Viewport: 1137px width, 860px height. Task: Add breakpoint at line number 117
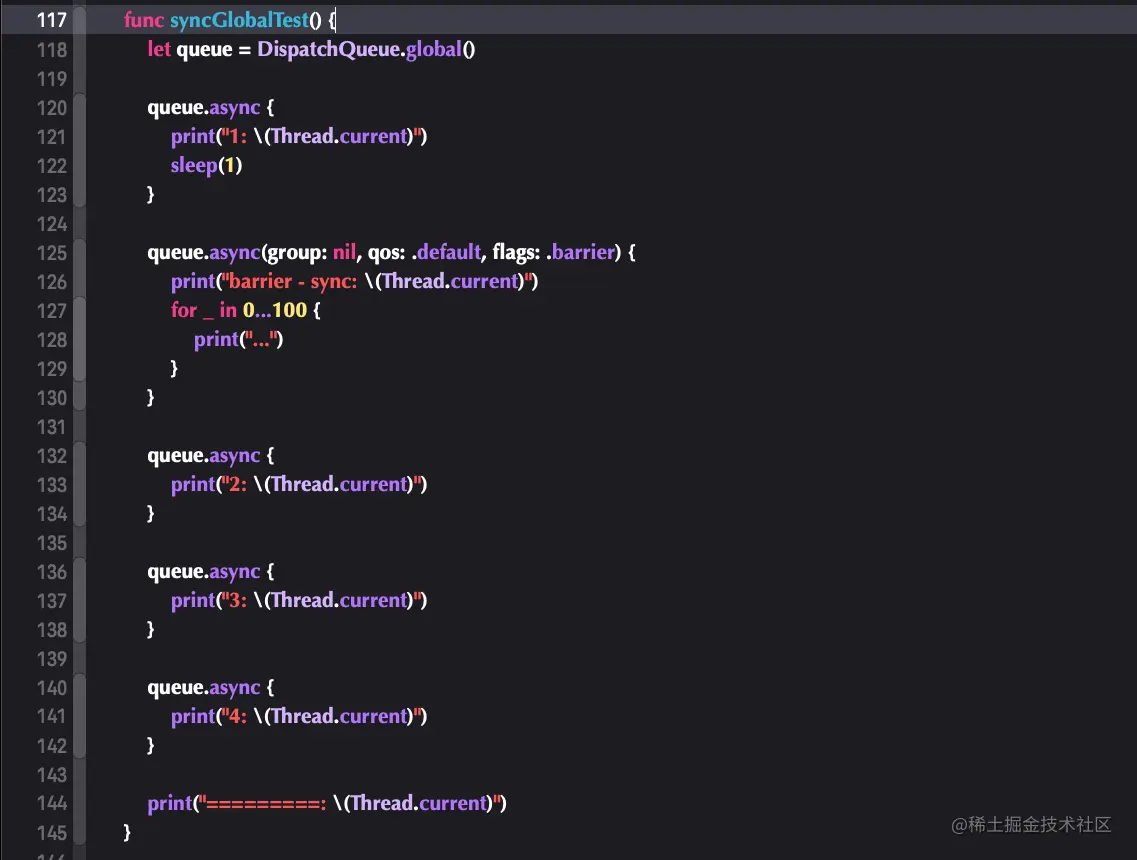pyautogui.click(x=51, y=20)
